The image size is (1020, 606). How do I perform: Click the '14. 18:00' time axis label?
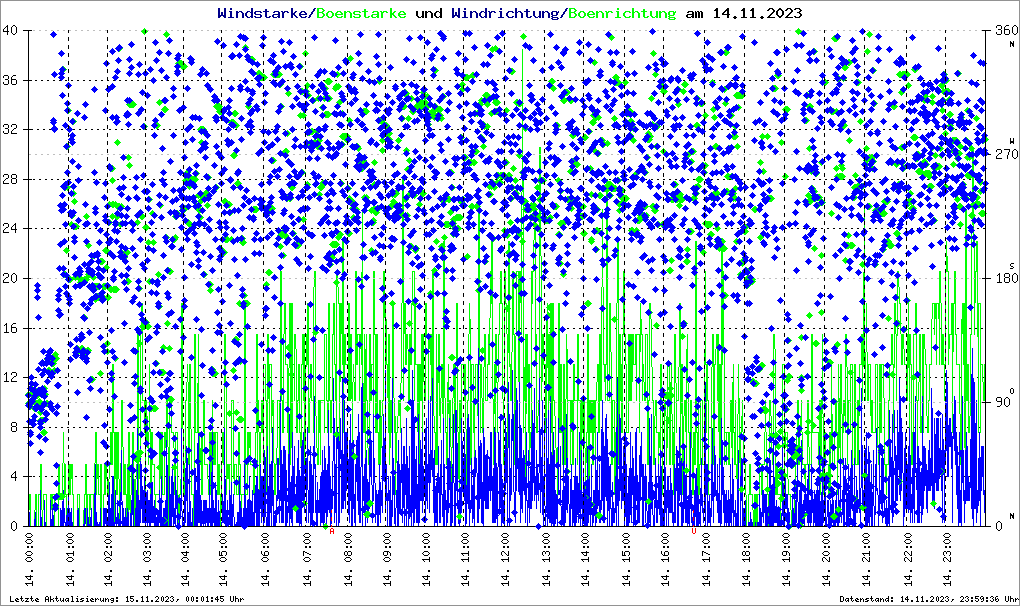pos(745,560)
